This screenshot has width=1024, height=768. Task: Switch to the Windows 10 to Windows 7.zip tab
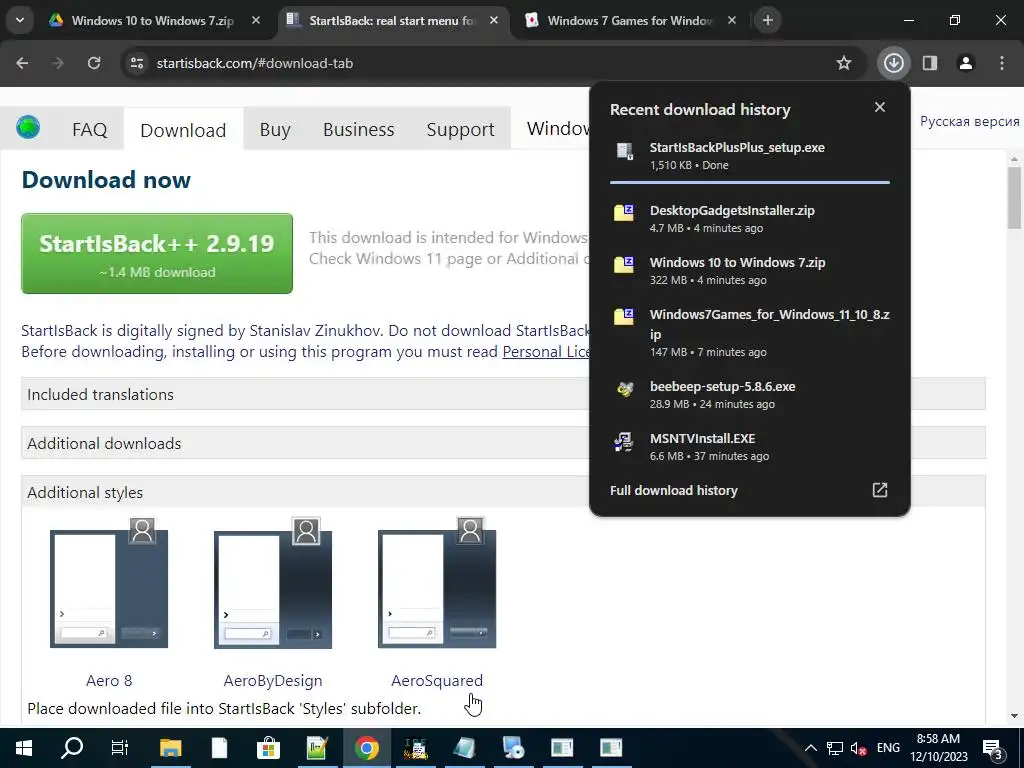(x=155, y=20)
